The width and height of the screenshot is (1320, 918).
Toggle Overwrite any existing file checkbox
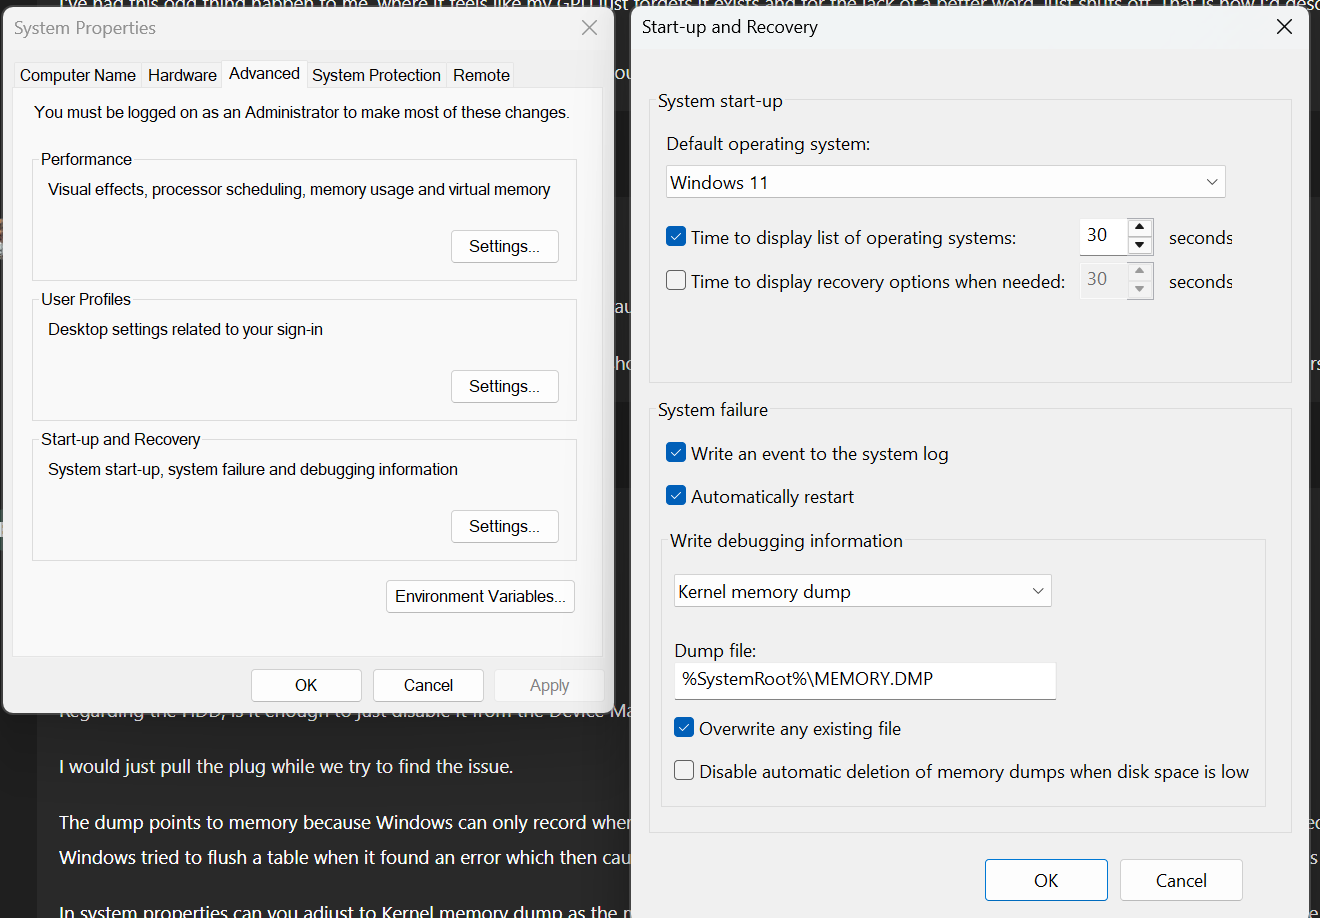click(684, 728)
